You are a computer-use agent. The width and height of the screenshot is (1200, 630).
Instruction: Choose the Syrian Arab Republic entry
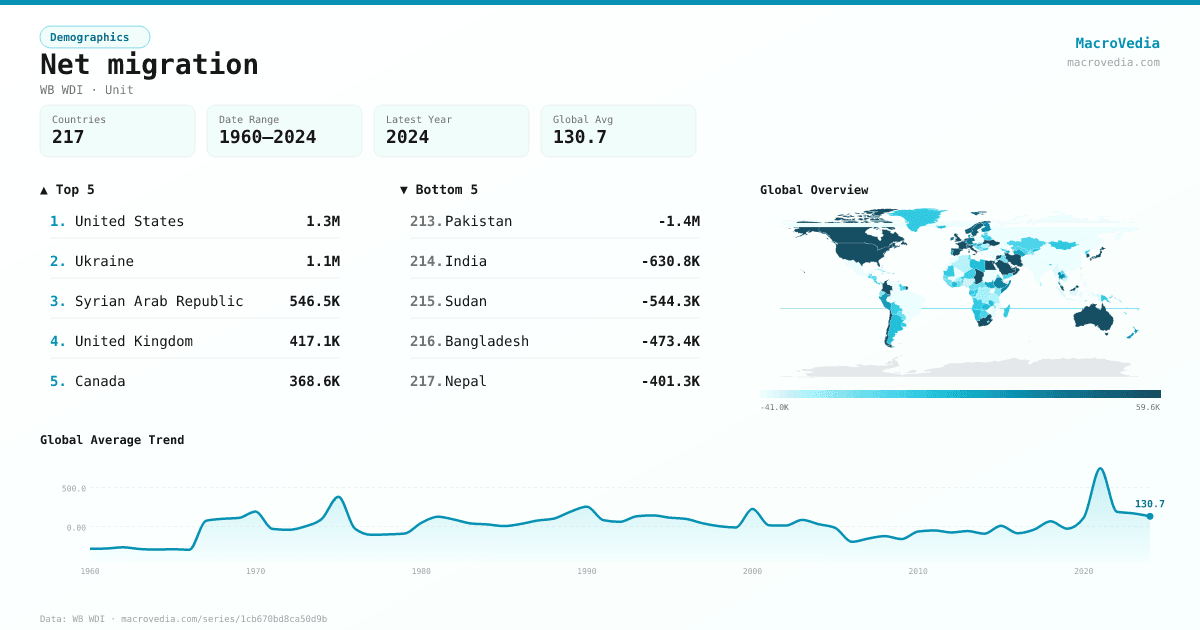tap(195, 301)
